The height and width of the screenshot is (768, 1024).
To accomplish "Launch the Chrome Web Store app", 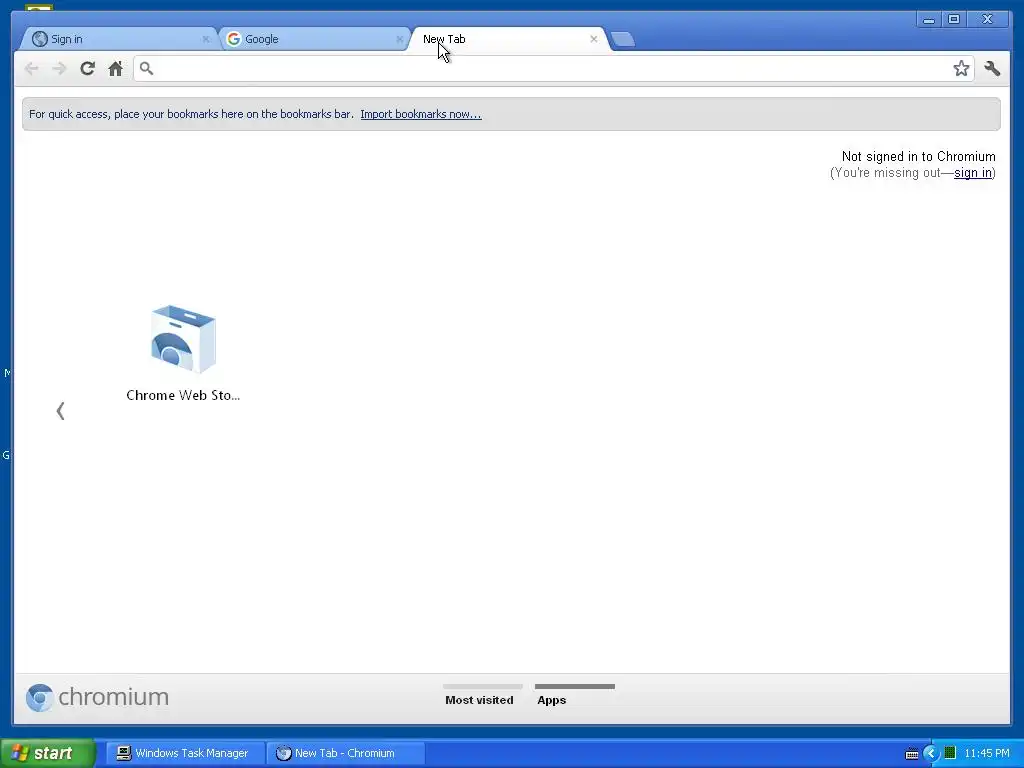I will click(x=183, y=353).
